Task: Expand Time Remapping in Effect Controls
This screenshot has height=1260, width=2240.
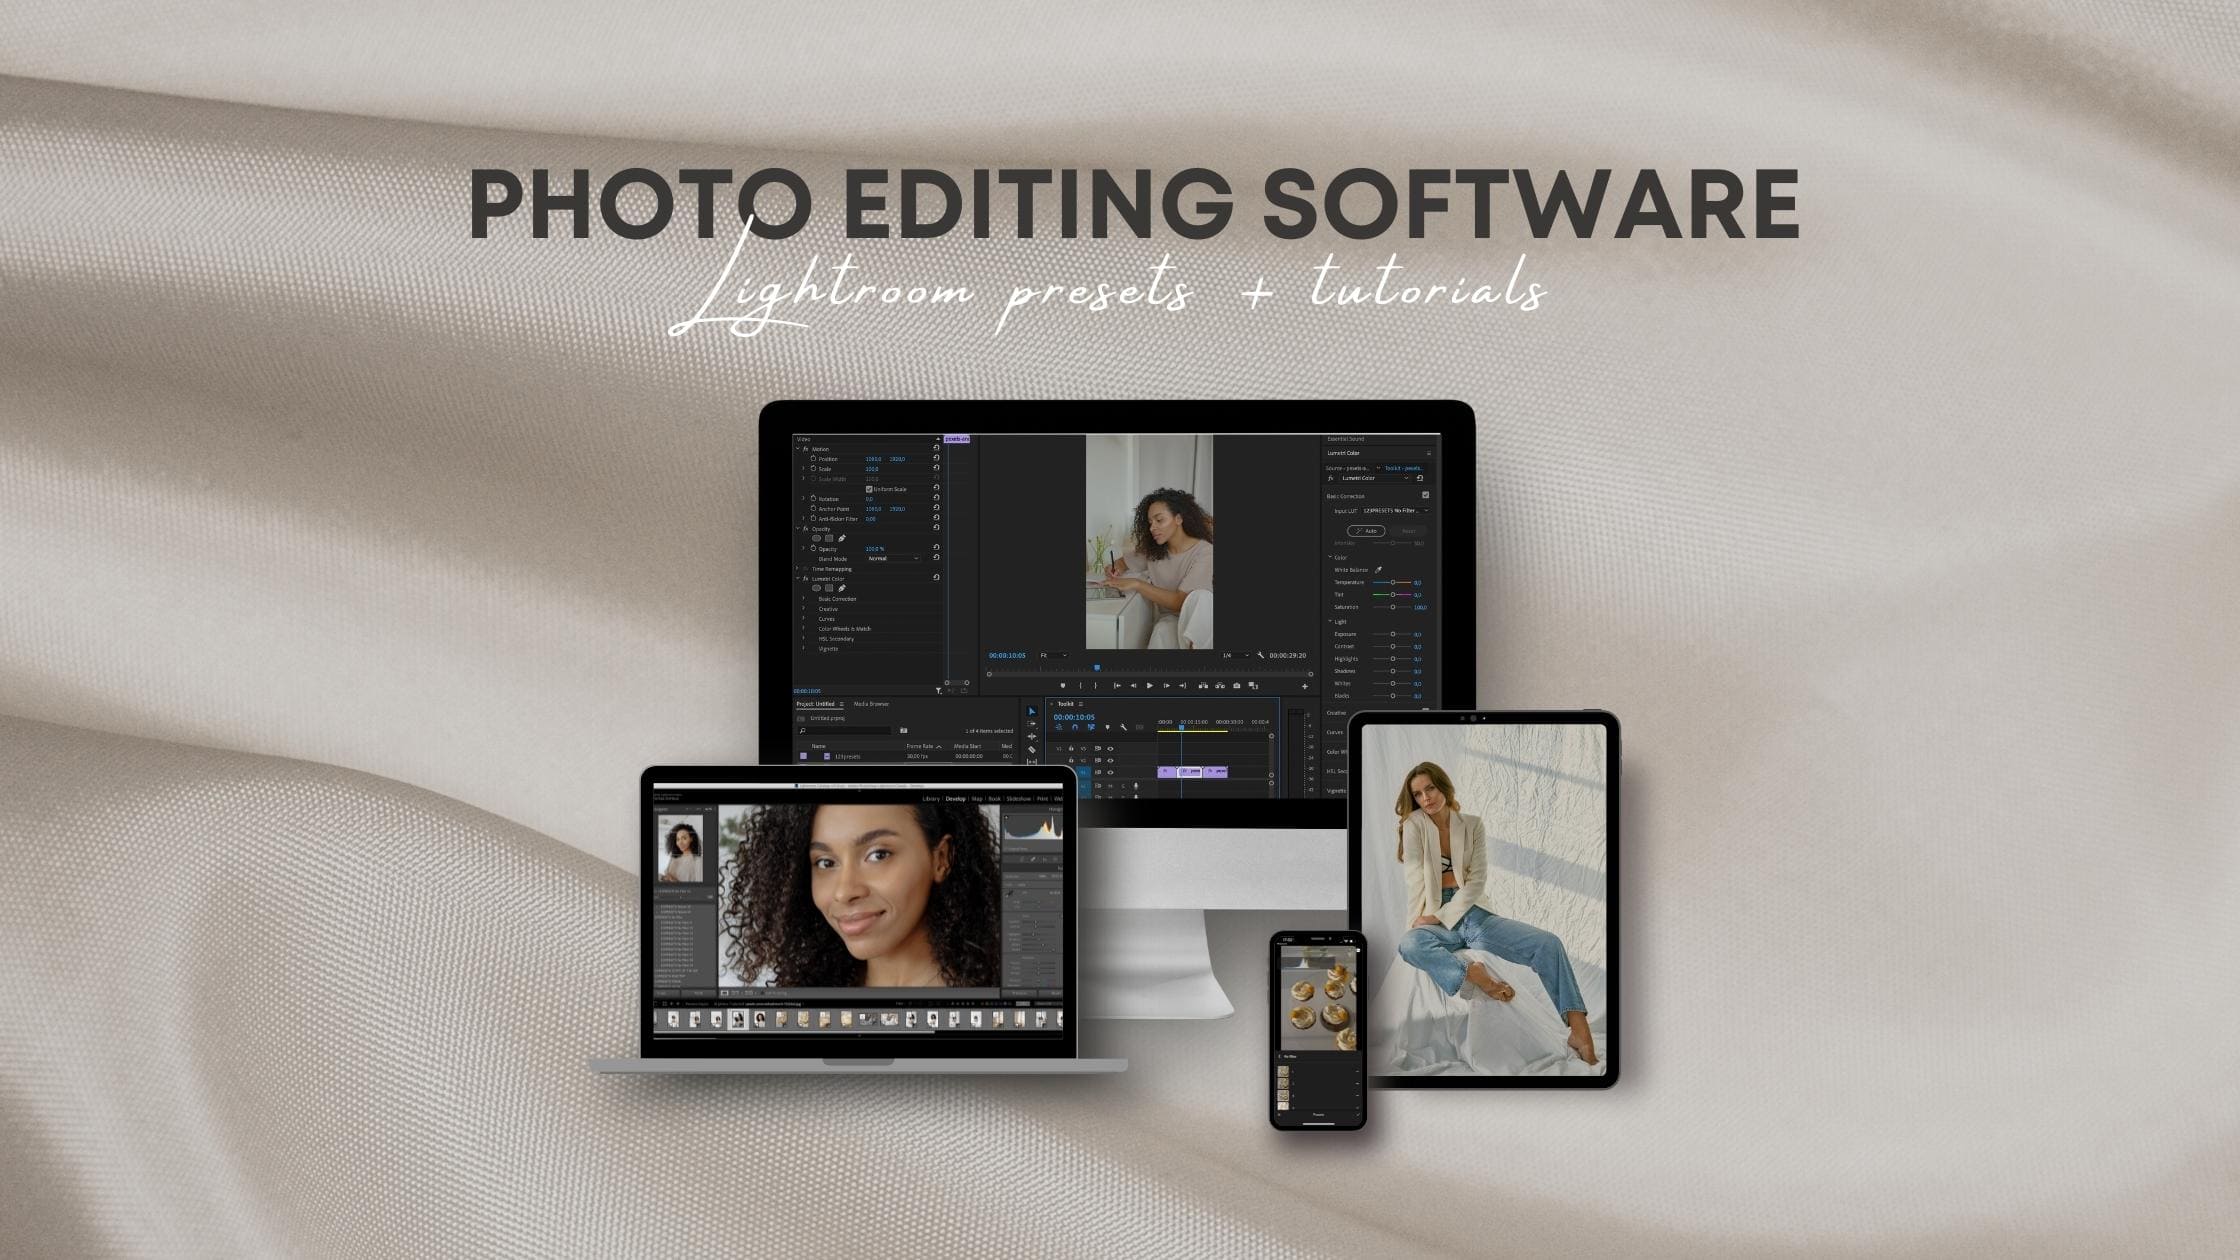Action: pos(797,568)
